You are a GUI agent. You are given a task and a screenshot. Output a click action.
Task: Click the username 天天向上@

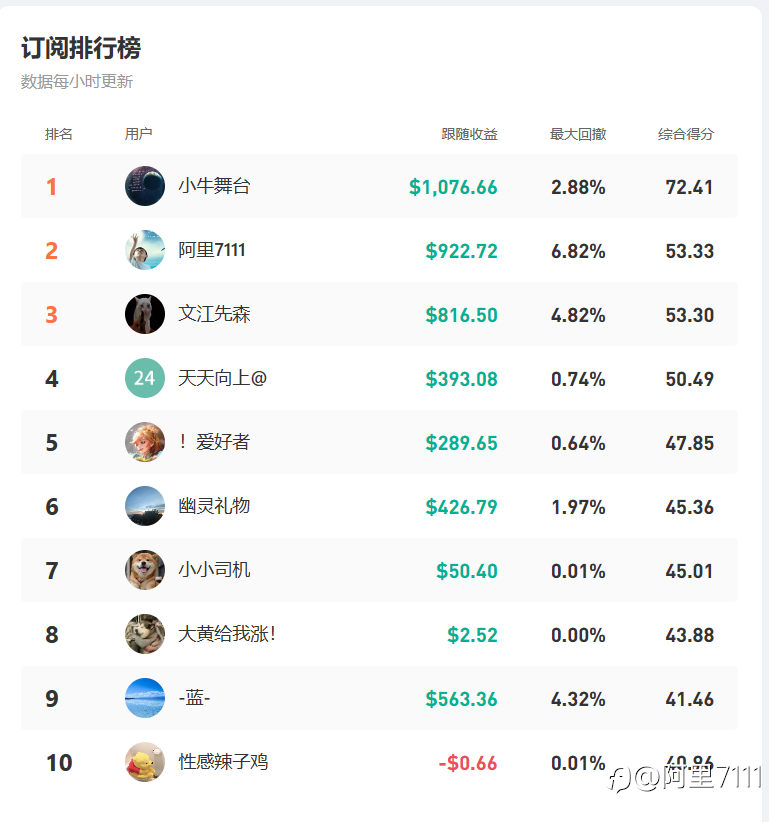pos(223,378)
